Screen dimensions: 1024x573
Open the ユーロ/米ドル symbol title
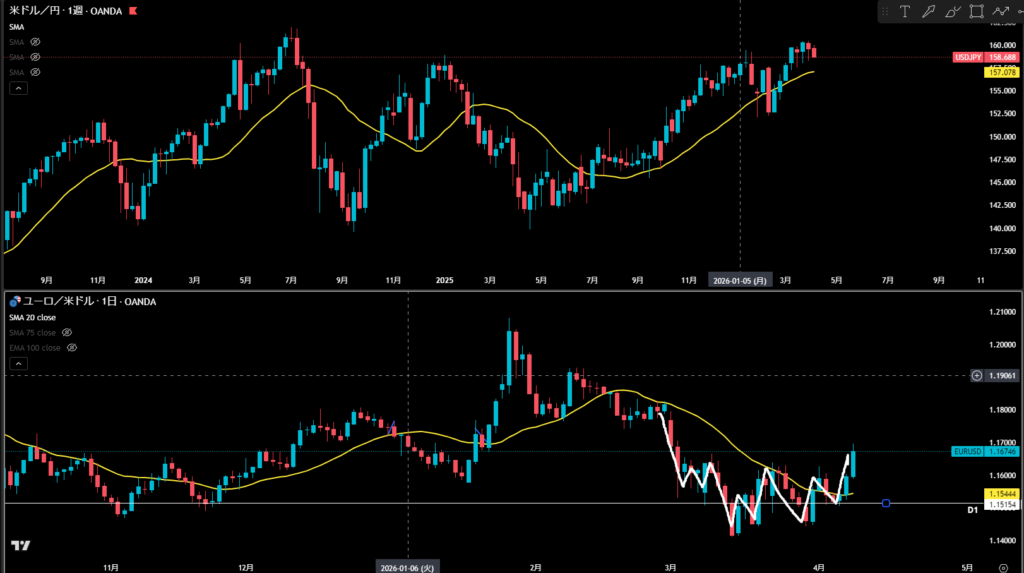click(x=52, y=301)
